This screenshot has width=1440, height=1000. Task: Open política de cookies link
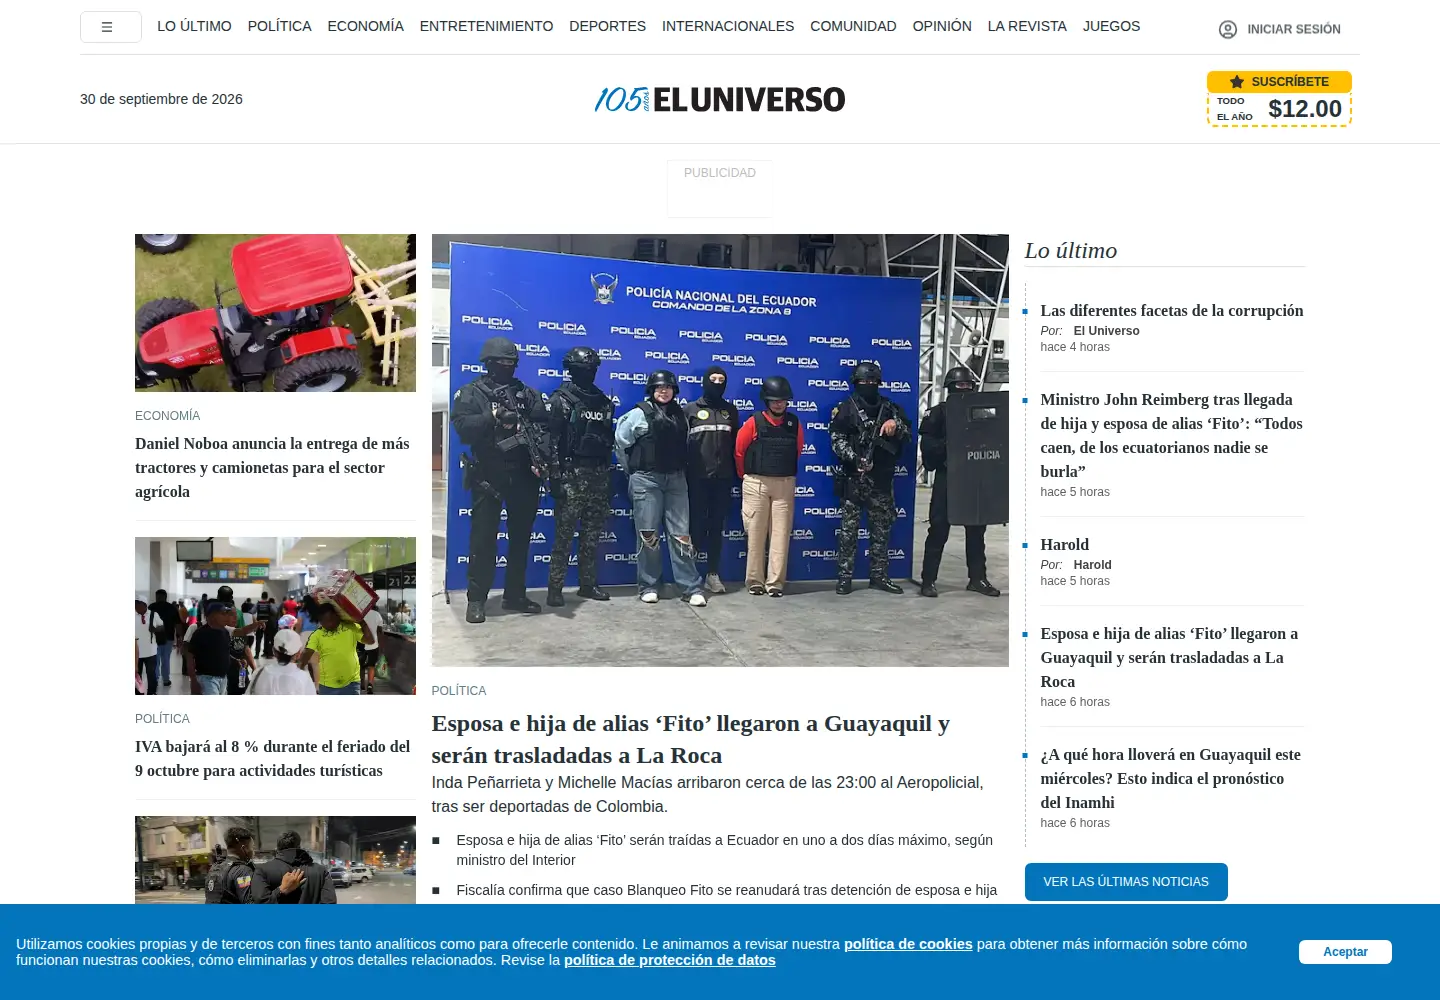point(908,944)
